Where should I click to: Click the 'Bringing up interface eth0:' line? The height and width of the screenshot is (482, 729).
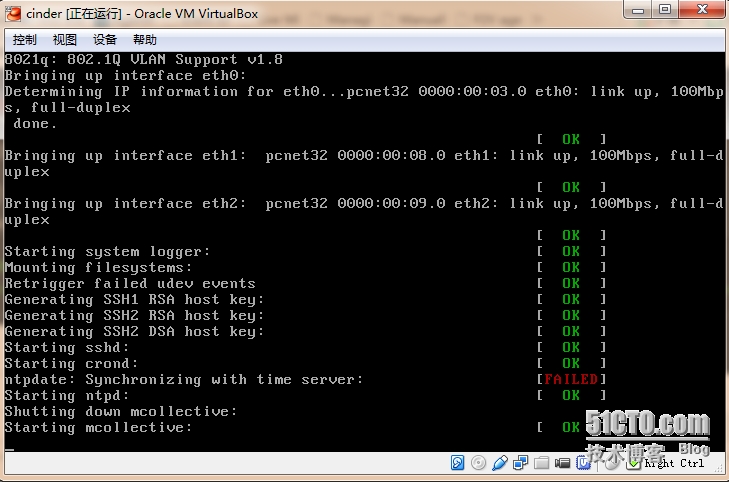(x=125, y=75)
